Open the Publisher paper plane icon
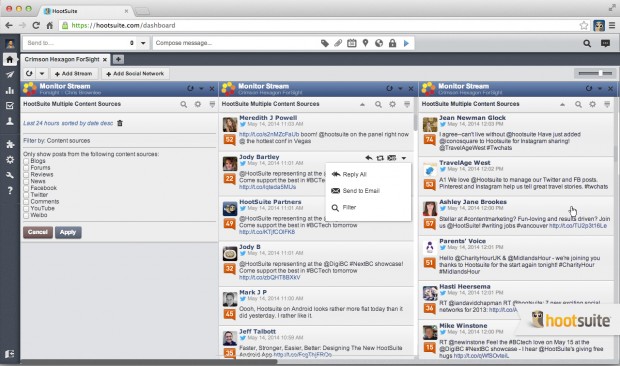Viewport: 620px width, 366px height. tap(9, 75)
